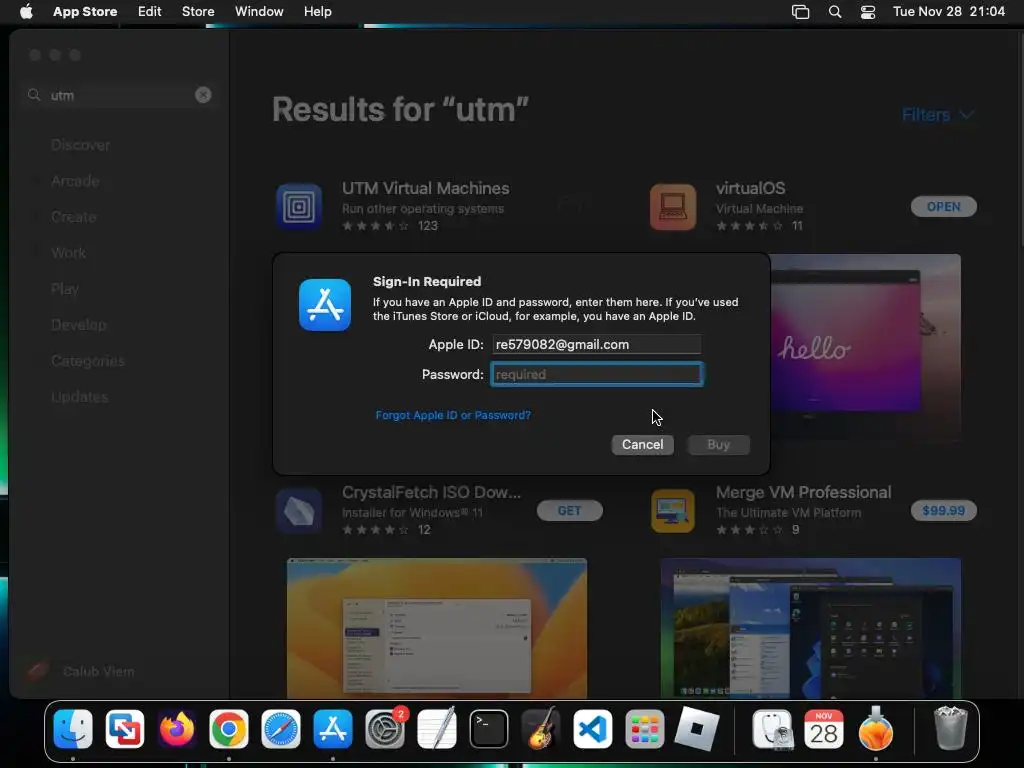Clear the utm search field
1024x768 pixels.
coord(203,95)
